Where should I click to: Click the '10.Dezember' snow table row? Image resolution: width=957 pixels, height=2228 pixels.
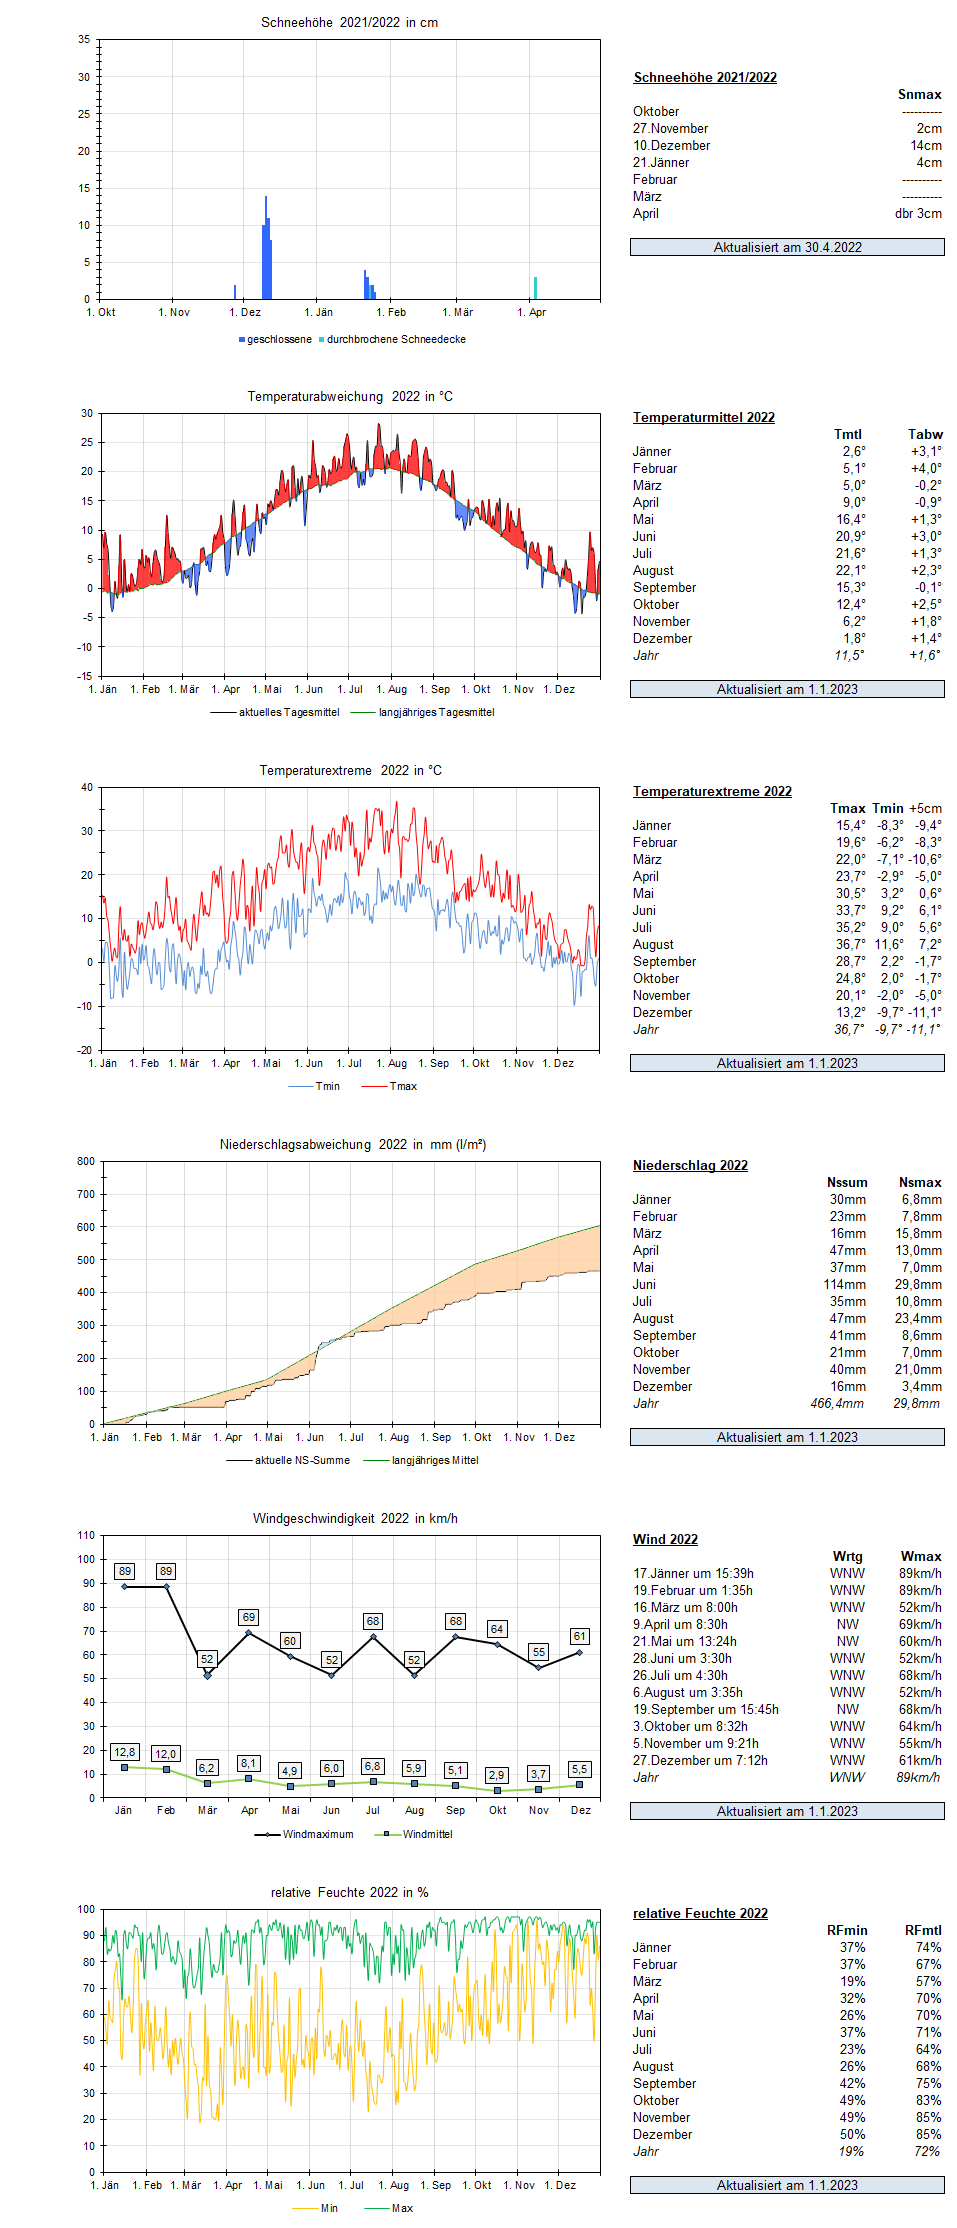(787, 145)
